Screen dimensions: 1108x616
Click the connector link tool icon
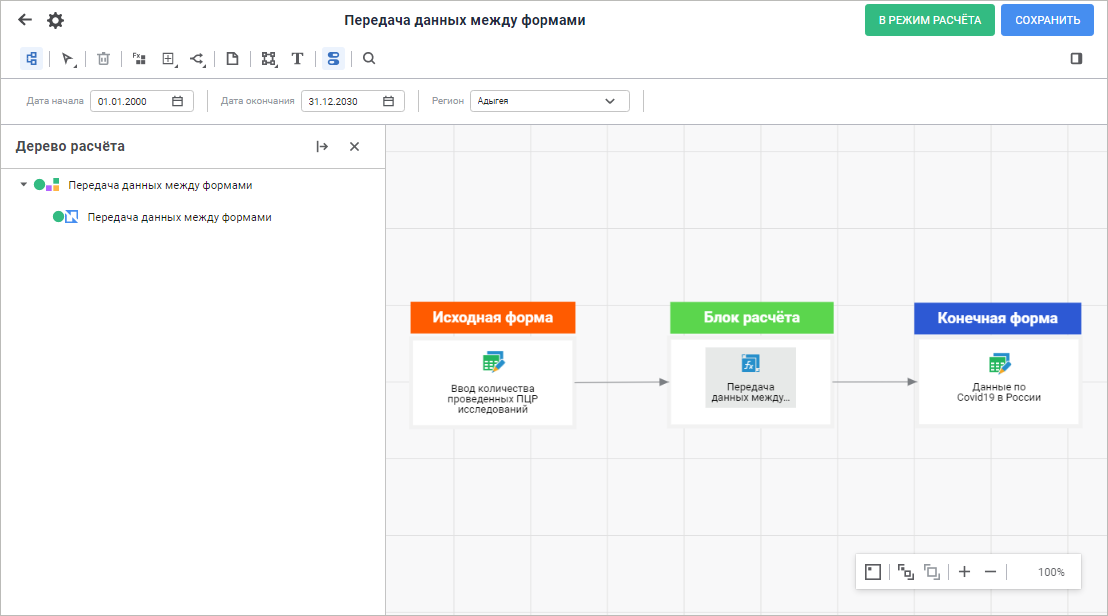(x=197, y=59)
